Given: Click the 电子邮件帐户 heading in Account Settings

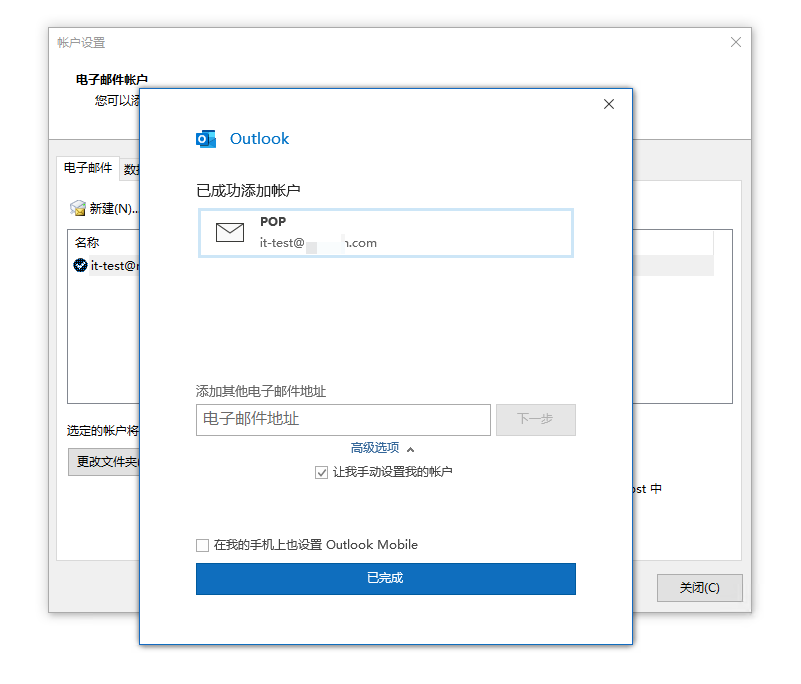Looking at the screenshot, I should click(x=112, y=80).
